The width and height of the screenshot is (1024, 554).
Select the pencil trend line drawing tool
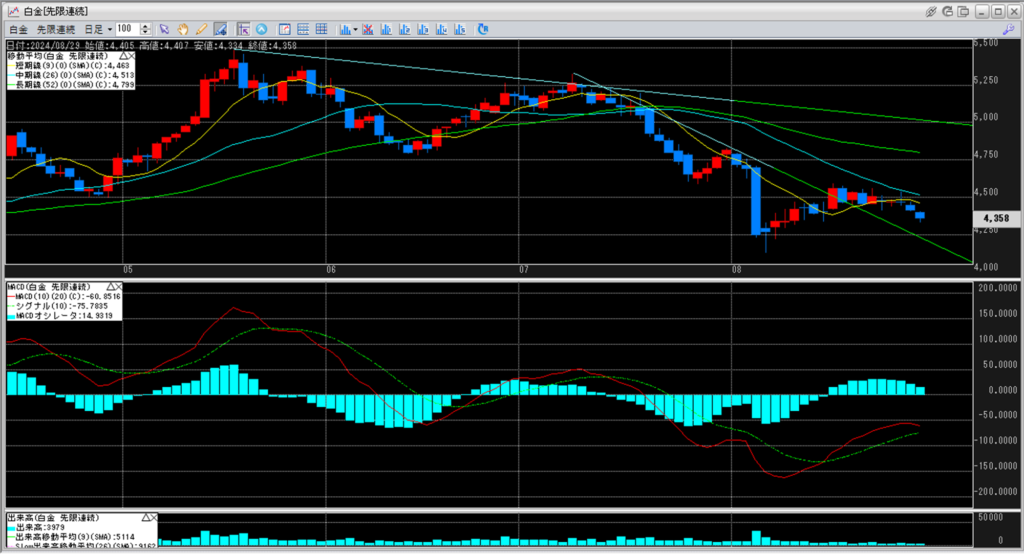[x=200, y=29]
